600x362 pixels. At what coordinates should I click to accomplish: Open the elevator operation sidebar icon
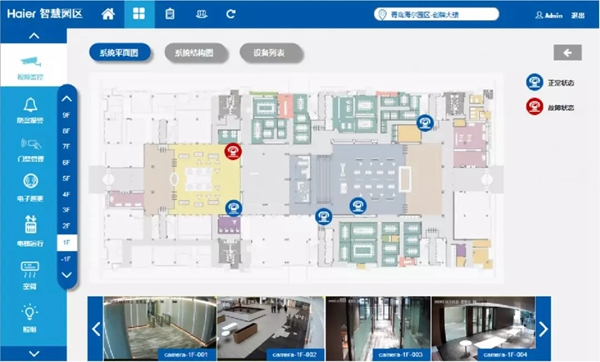pyautogui.click(x=30, y=230)
